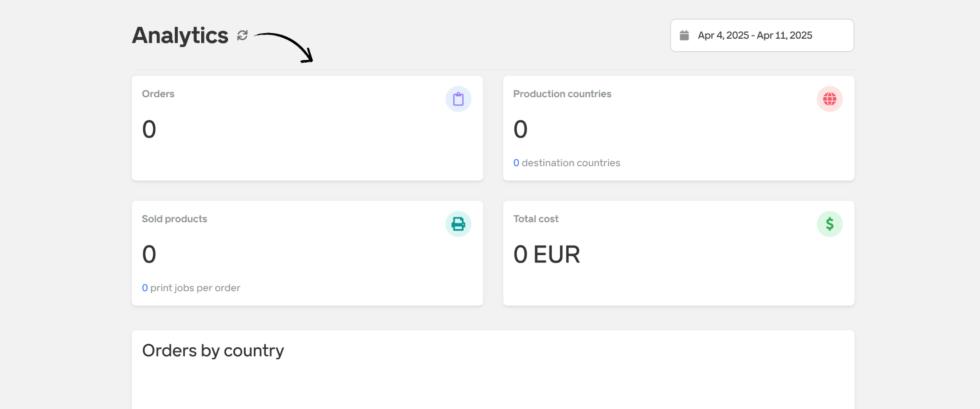Open the Apr 4 - Apr 11 date range
The image size is (980, 409).
(x=755, y=35)
